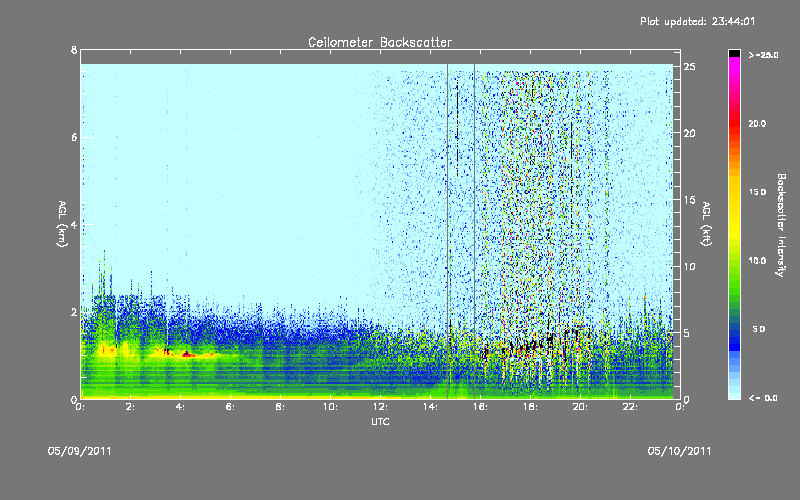Click the '15.0' colorbar label

758,192
